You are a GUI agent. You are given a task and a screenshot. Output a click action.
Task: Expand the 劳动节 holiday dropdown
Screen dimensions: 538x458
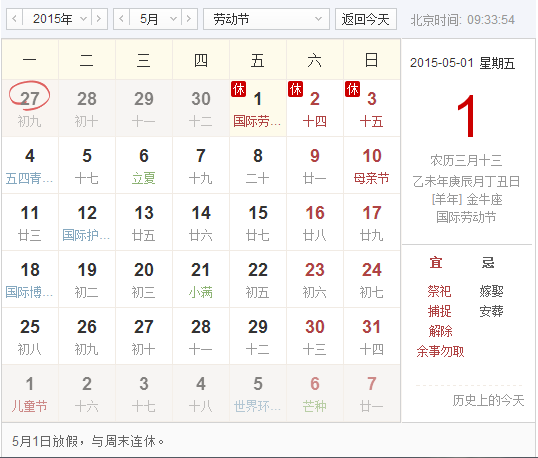coord(266,19)
